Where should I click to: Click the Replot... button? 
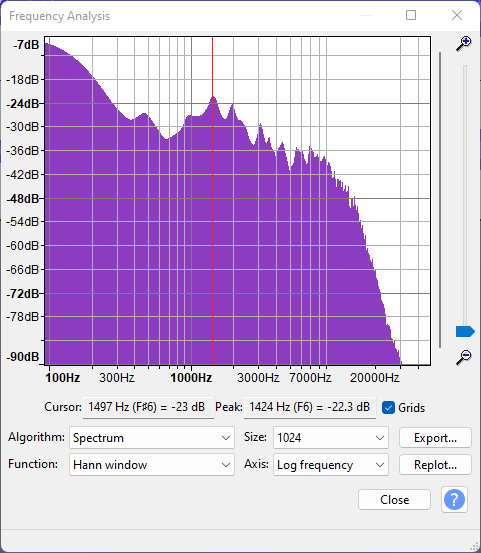pos(435,465)
